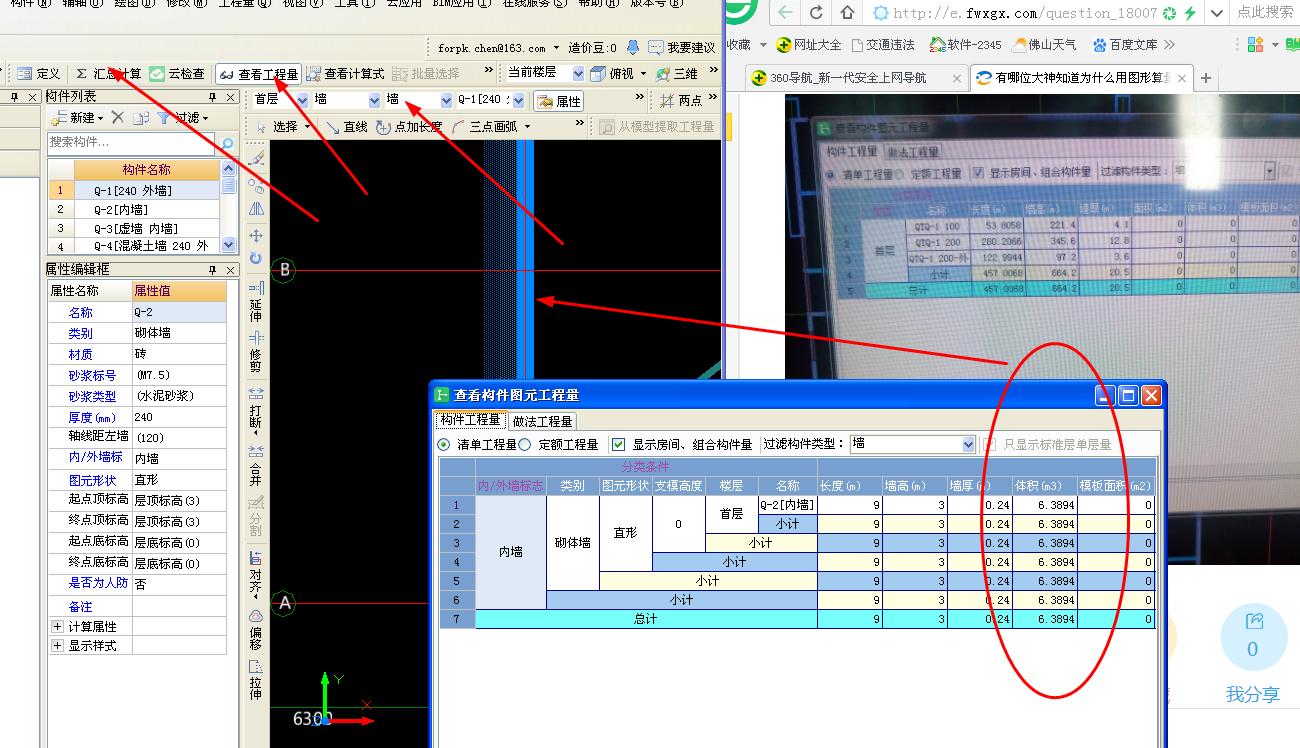1300x748 pixels.
Task: Click 新建 new component button
Action: click(x=77, y=118)
